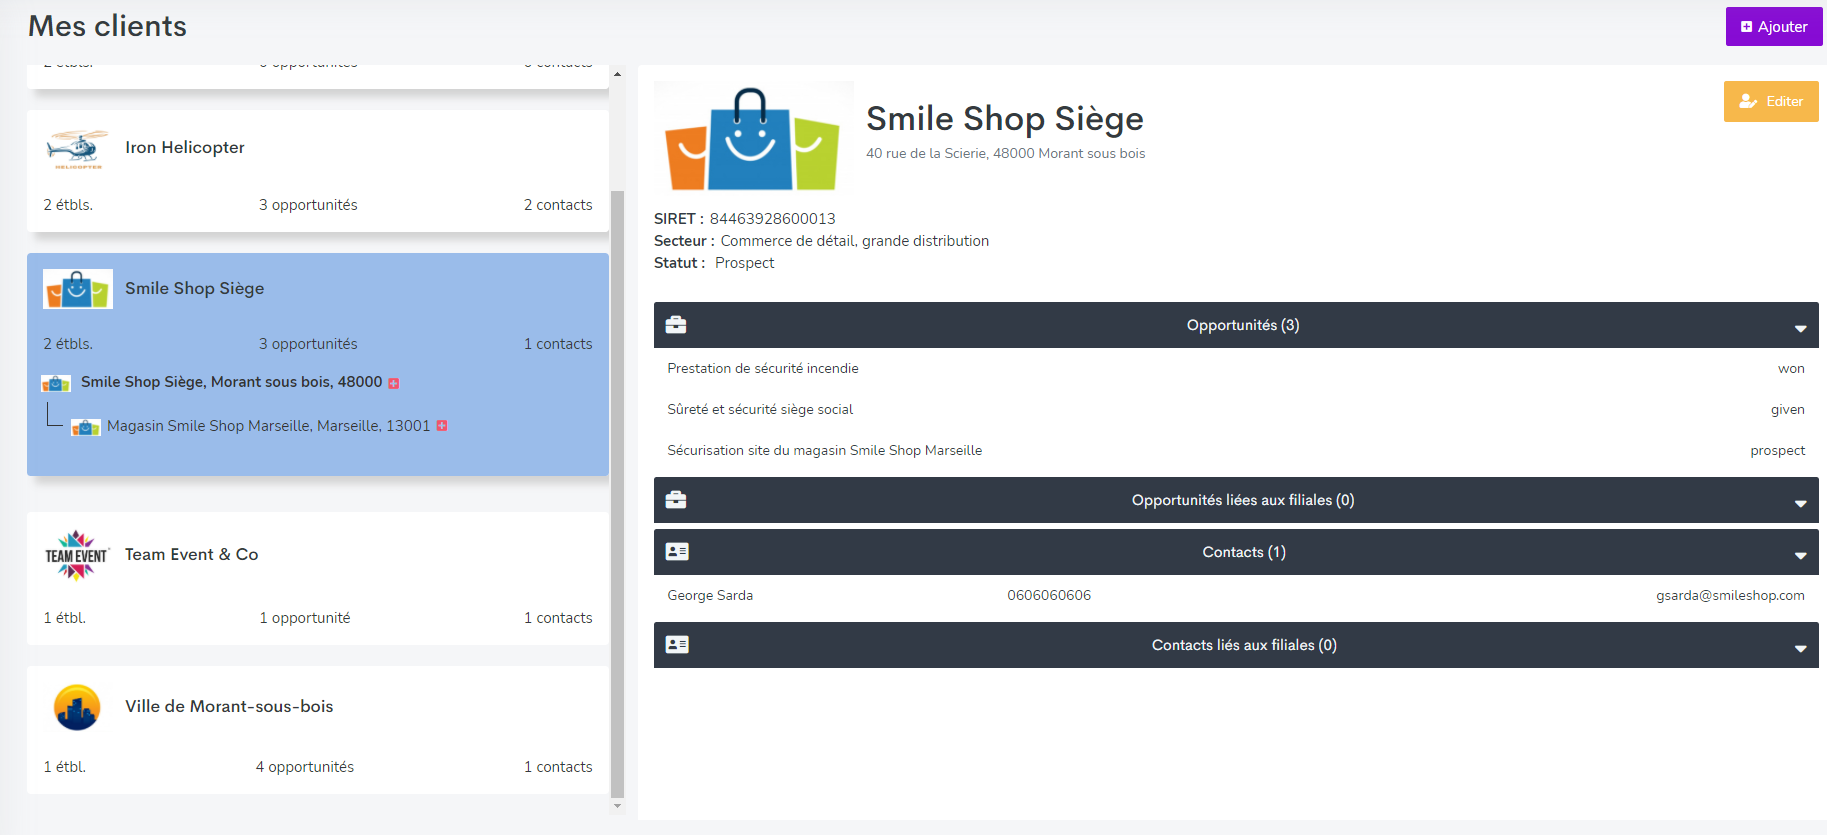Click the Smile Shop Siège card logo
1827x835 pixels.
coord(78,289)
